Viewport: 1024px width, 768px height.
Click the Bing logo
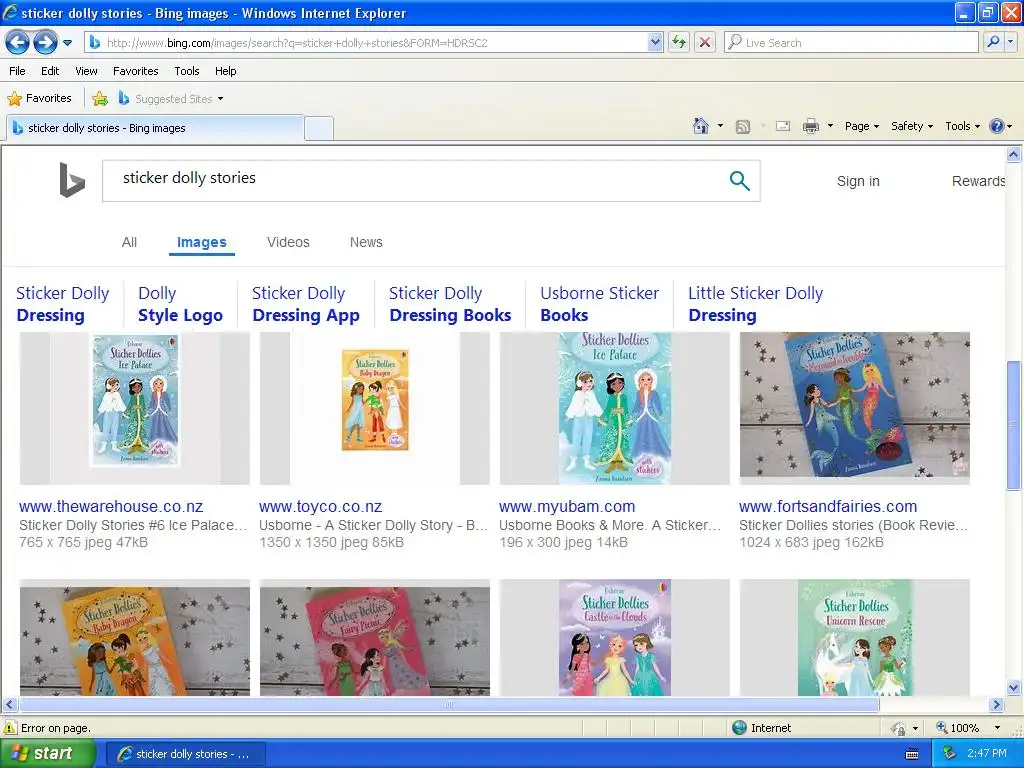[72, 180]
